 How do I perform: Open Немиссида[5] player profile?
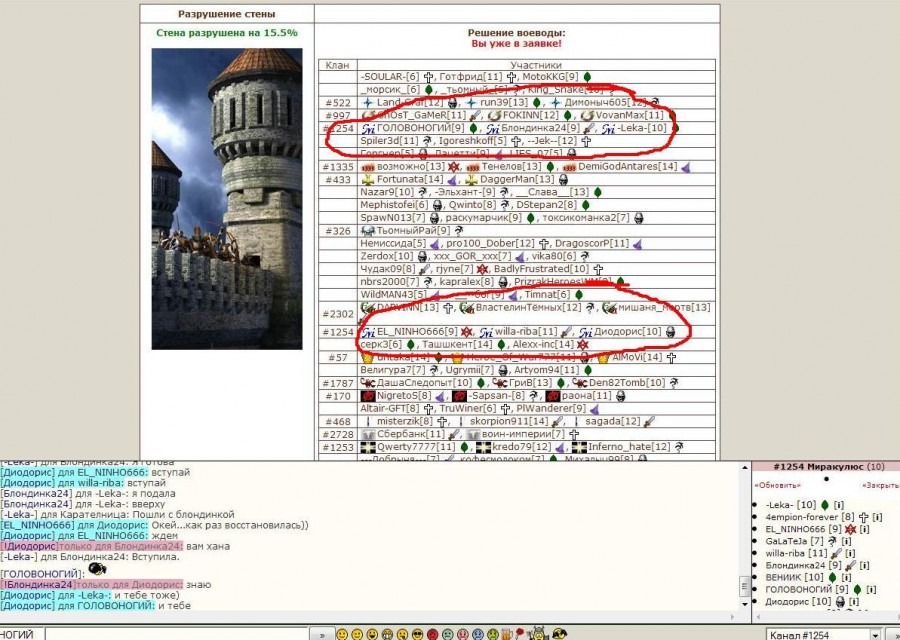pyautogui.click(x=393, y=243)
